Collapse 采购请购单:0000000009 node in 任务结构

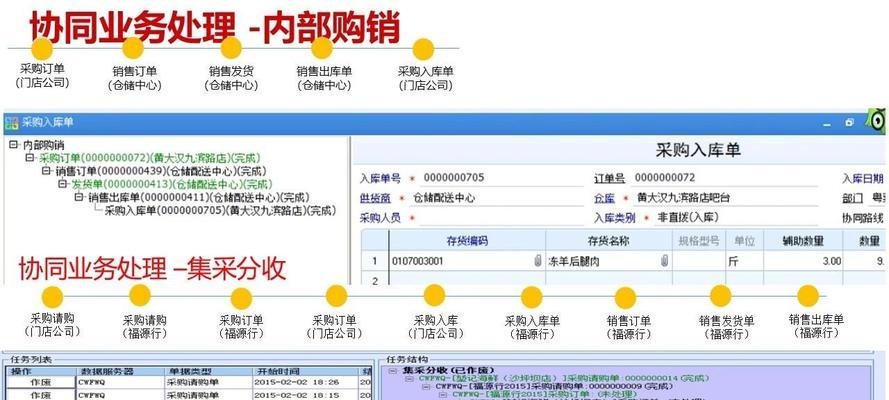(426, 386)
